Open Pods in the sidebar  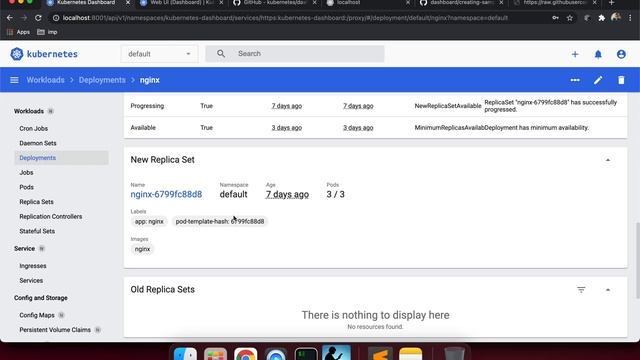[x=27, y=187]
